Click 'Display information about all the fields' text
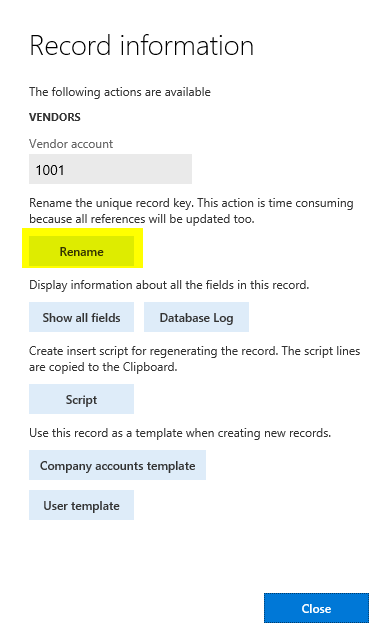 point(169,285)
